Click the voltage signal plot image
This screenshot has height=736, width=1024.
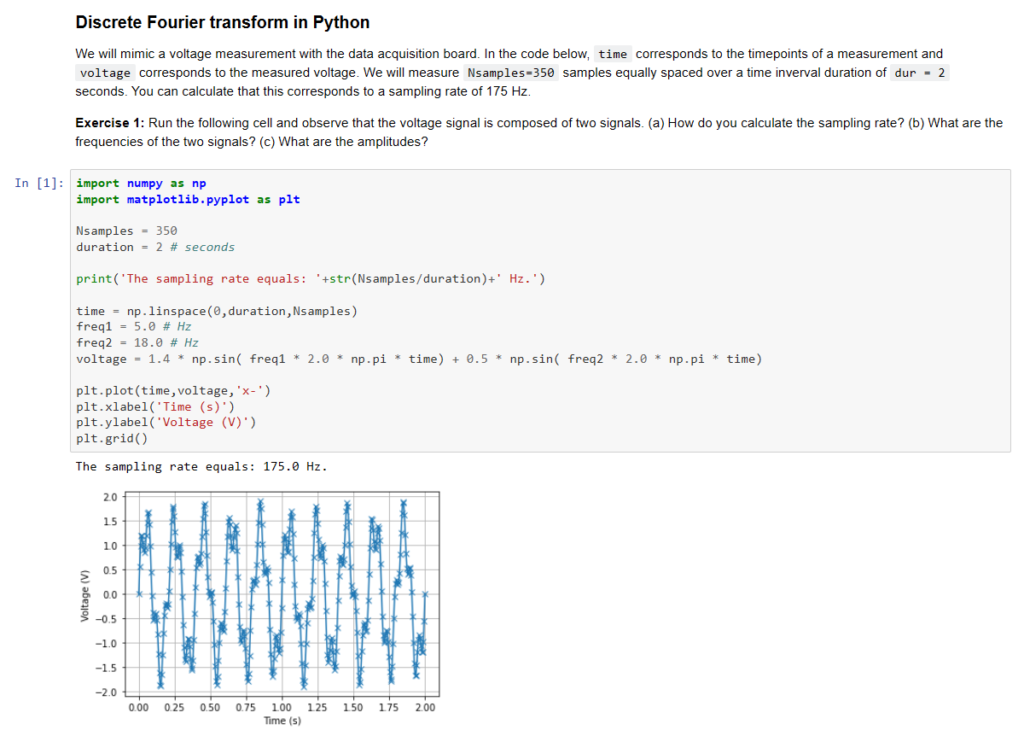pyautogui.click(x=282, y=594)
